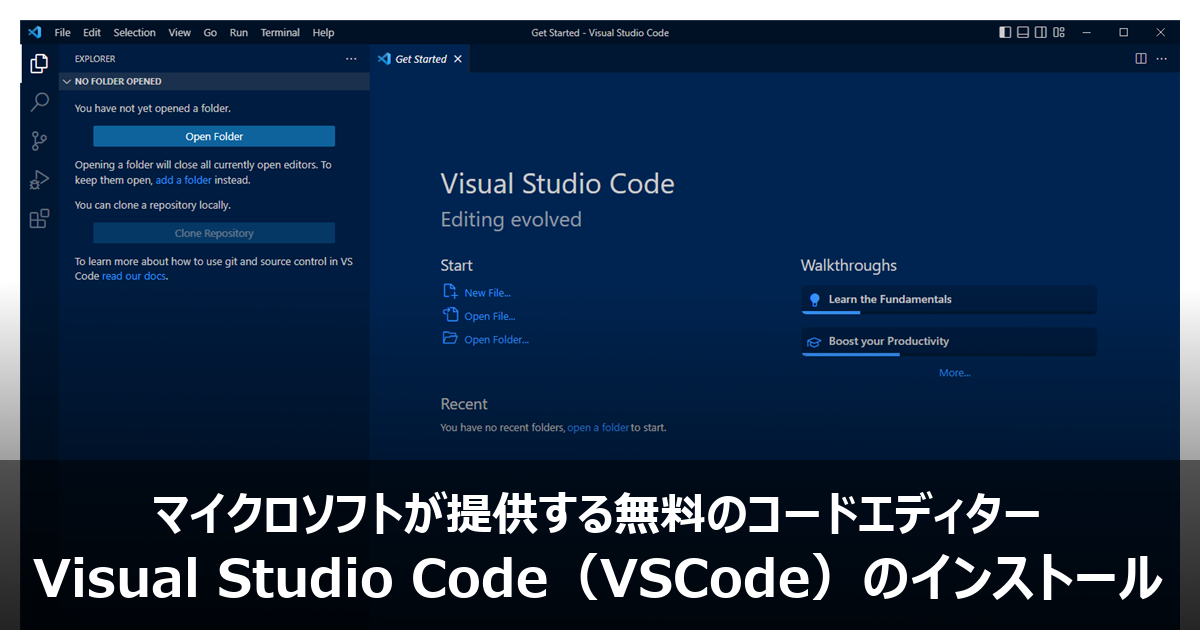Click the 'Visual Studio Code' welcome heading

click(x=557, y=184)
